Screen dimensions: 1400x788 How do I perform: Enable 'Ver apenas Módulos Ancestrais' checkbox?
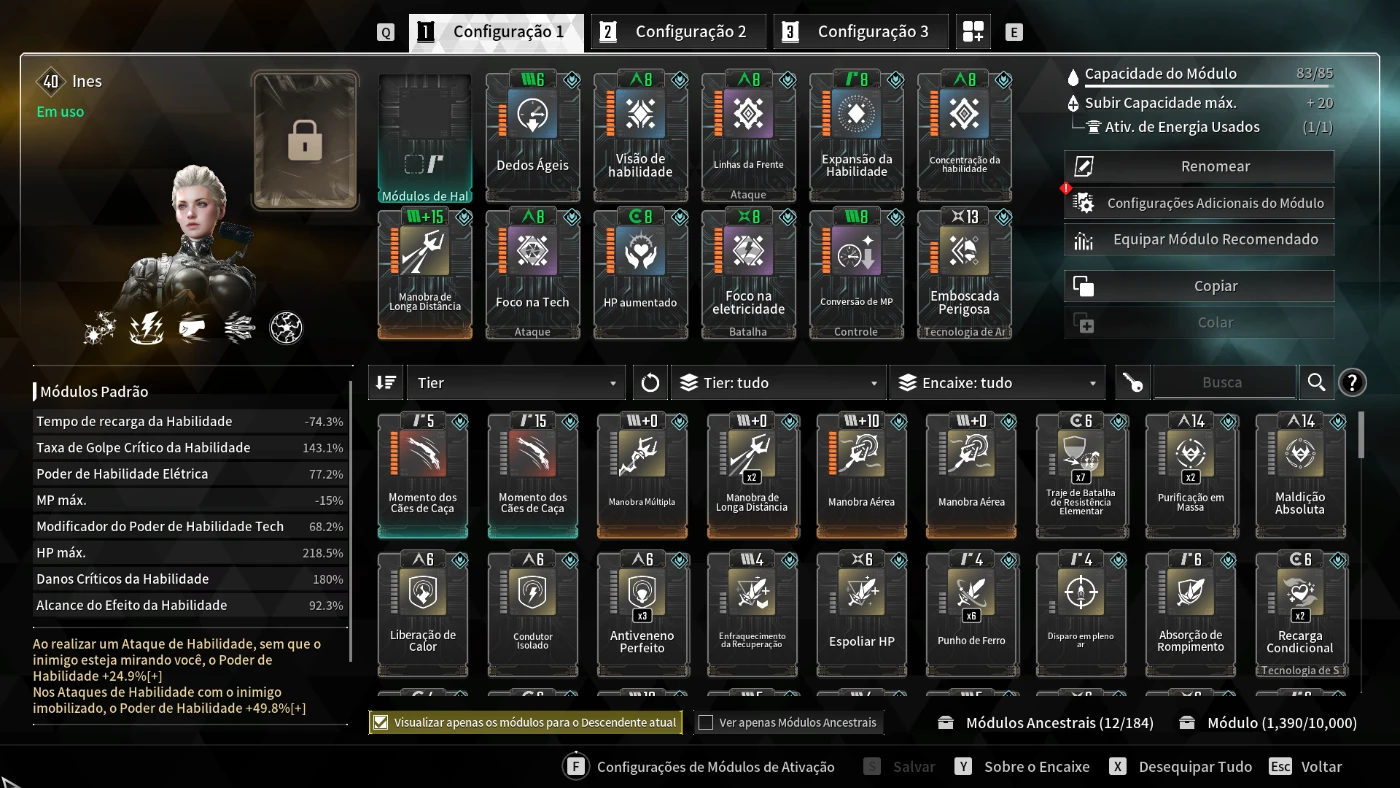click(x=706, y=722)
